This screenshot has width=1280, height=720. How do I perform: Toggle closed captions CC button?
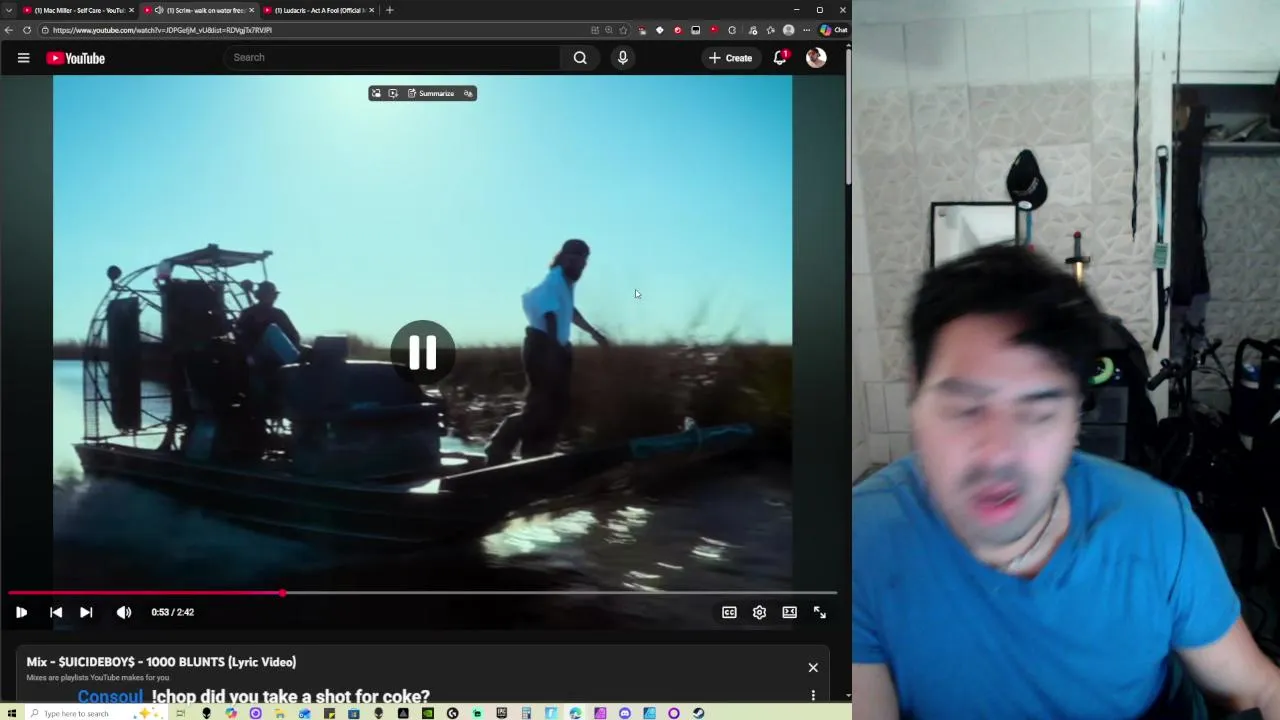click(729, 612)
